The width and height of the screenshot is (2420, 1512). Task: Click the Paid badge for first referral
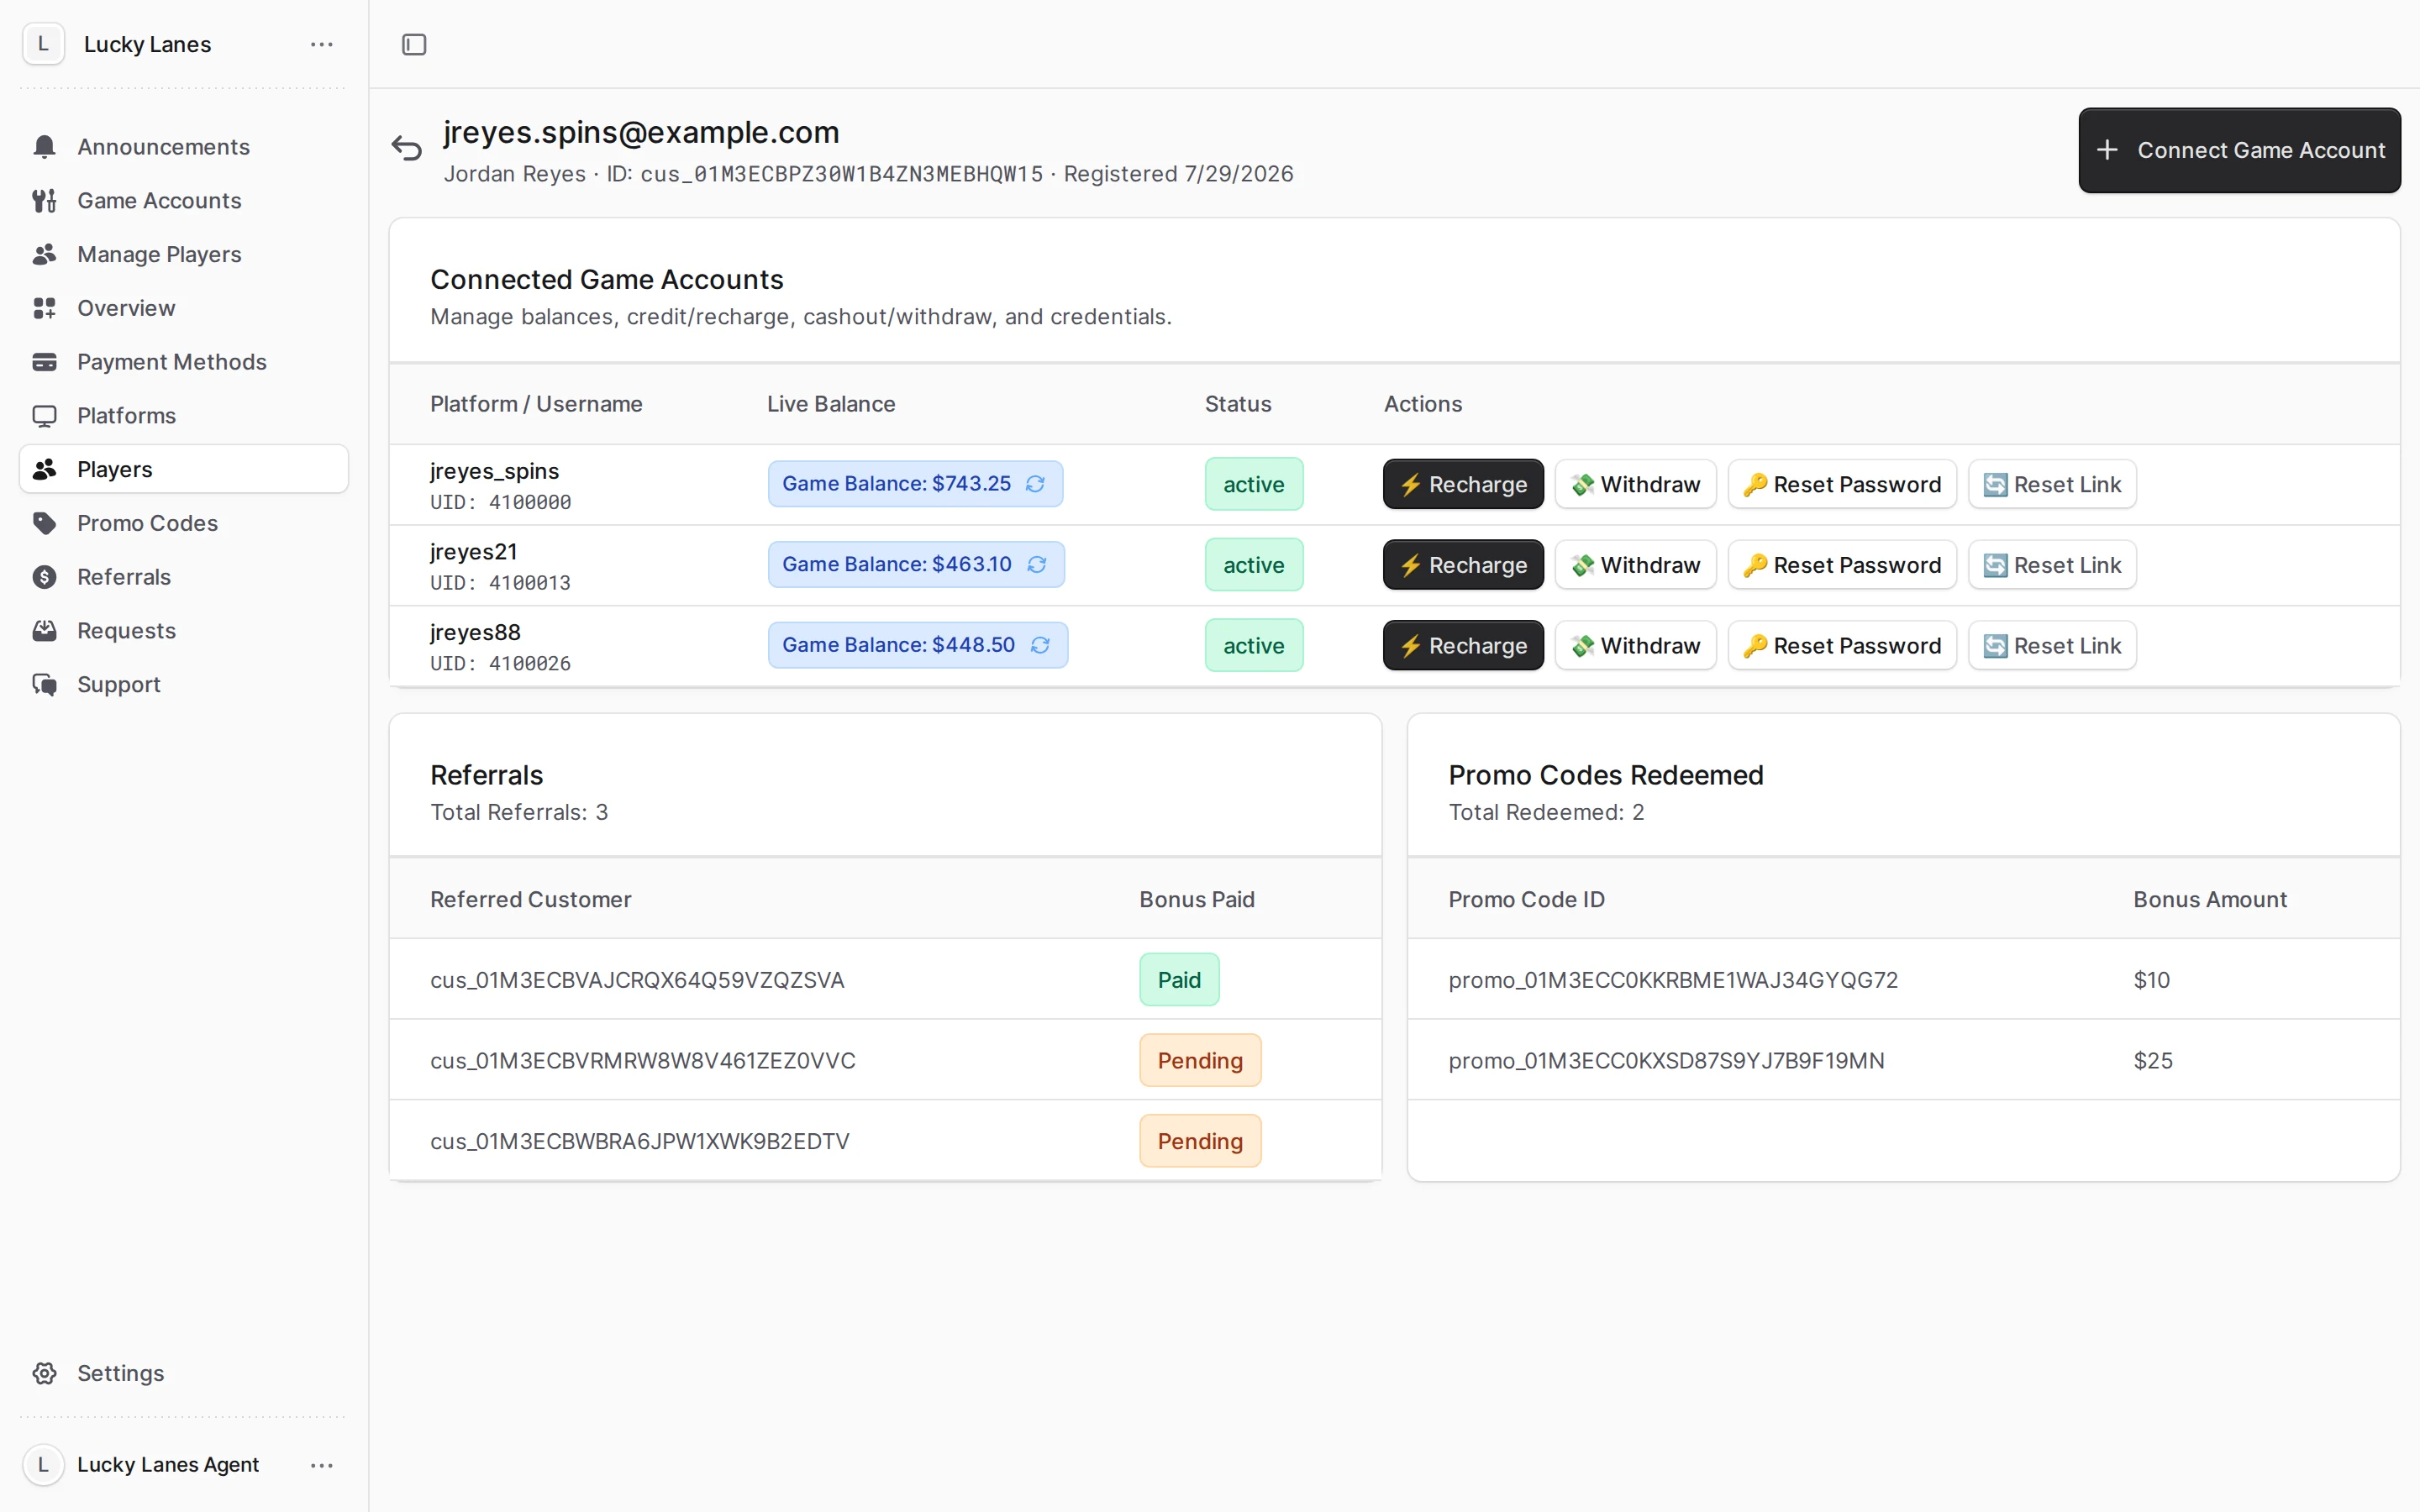1179,980
